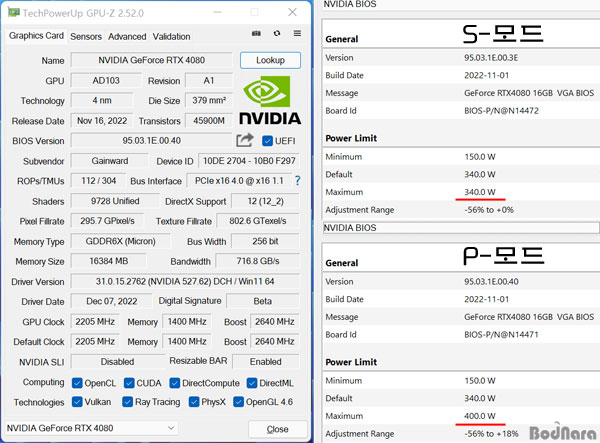
Task: Toggle the OpenCL checkbox
Action: click(77, 383)
